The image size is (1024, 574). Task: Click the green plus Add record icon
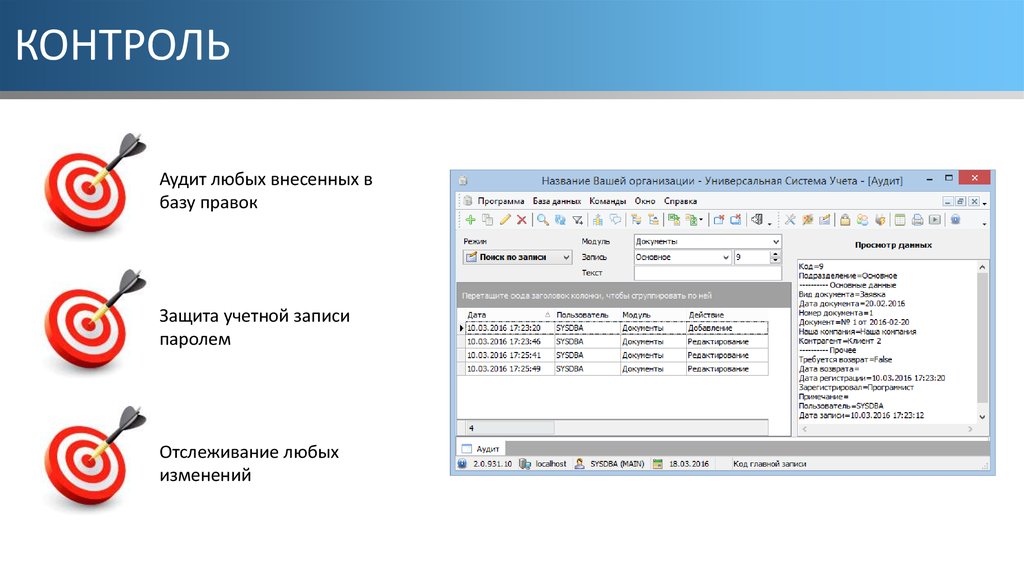(471, 220)
